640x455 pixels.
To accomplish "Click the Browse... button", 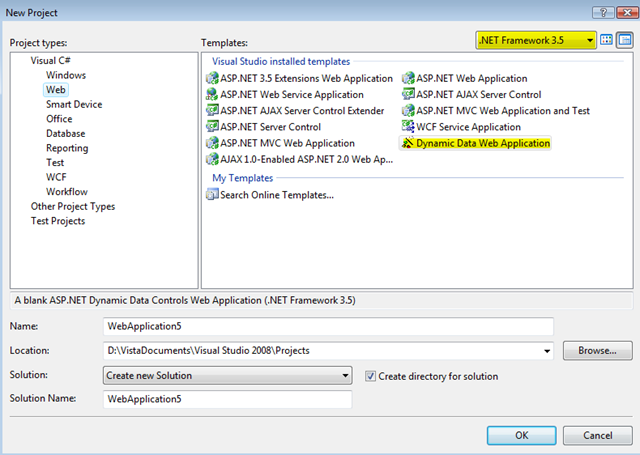I will pos(598,351).
